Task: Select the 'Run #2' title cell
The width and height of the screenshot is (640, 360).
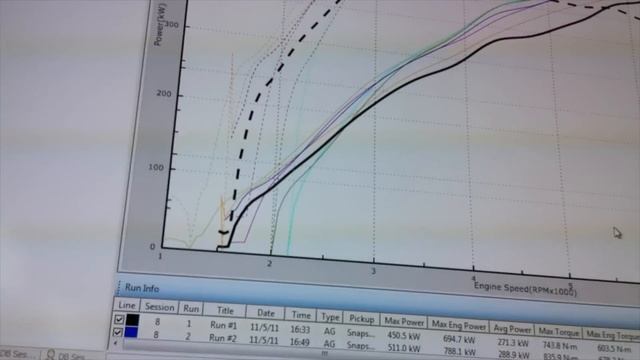Action: click(222, 338)
